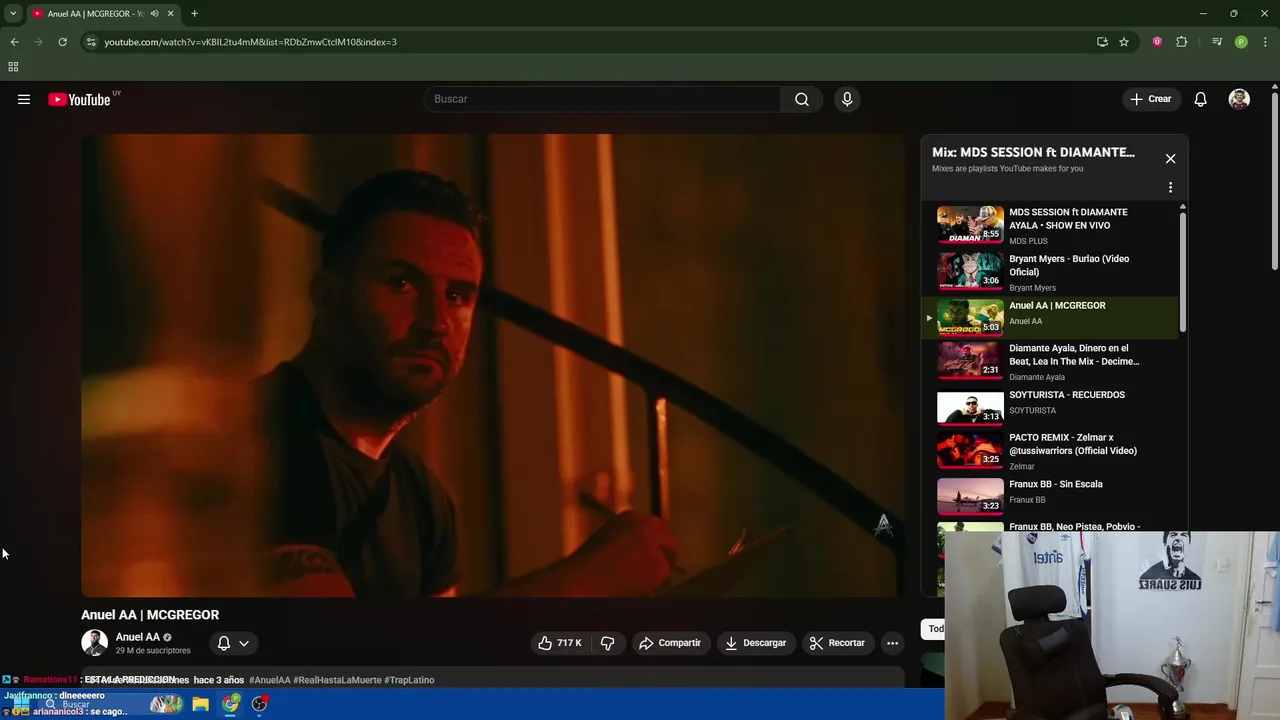Click the Compartir share button

pos(670,643)
